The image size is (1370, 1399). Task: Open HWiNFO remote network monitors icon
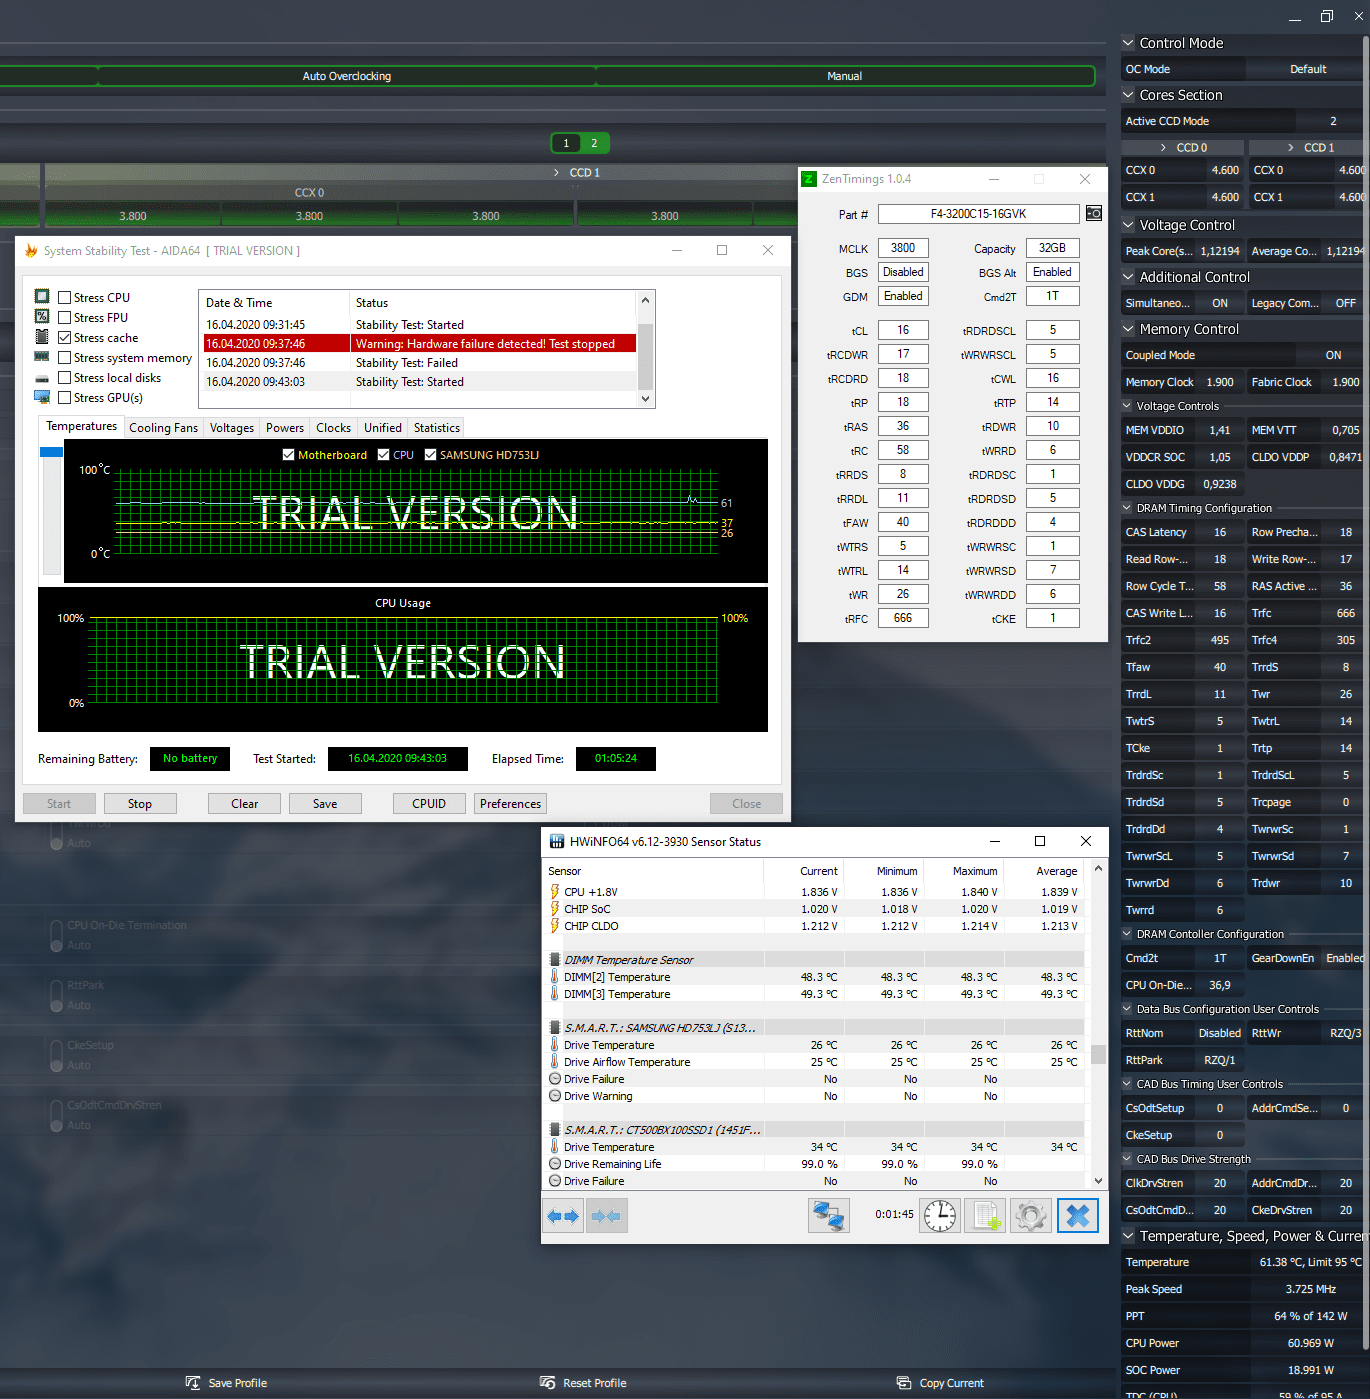coord(829,1216)
